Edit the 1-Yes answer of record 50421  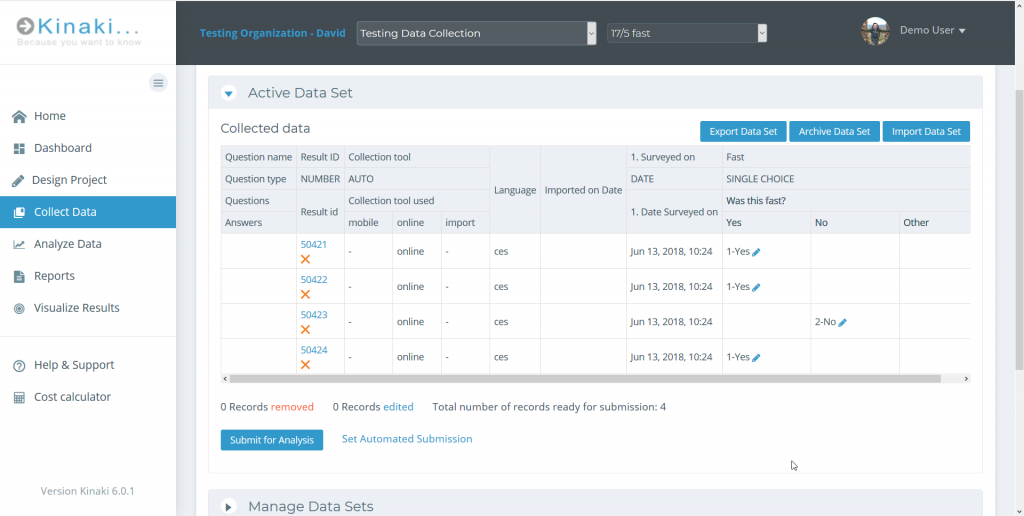[x=756, y=252]
